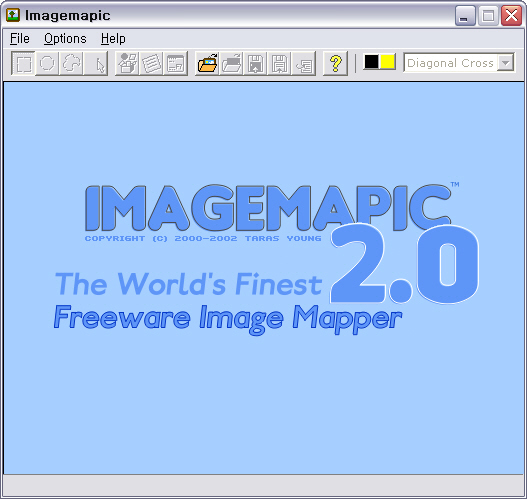Open the Options menu
Screen dimensions: 527x499
(x=65, y=39)
